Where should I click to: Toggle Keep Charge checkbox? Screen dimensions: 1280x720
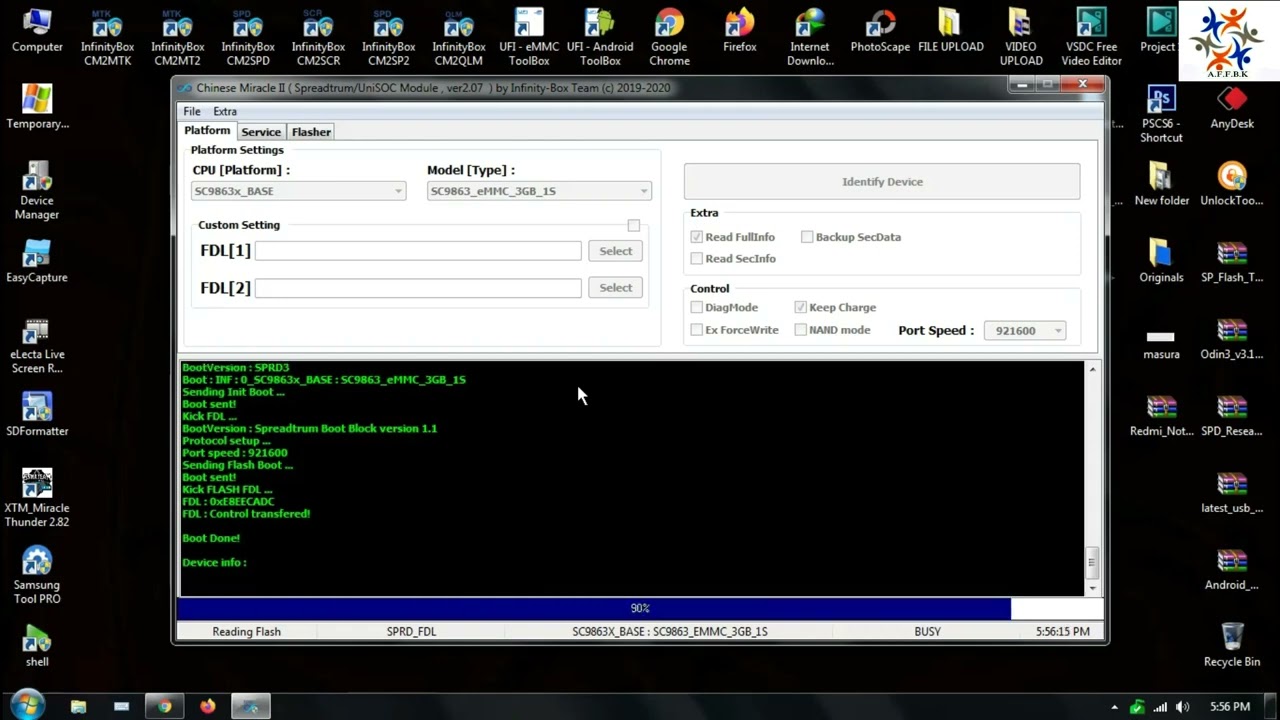801,307
